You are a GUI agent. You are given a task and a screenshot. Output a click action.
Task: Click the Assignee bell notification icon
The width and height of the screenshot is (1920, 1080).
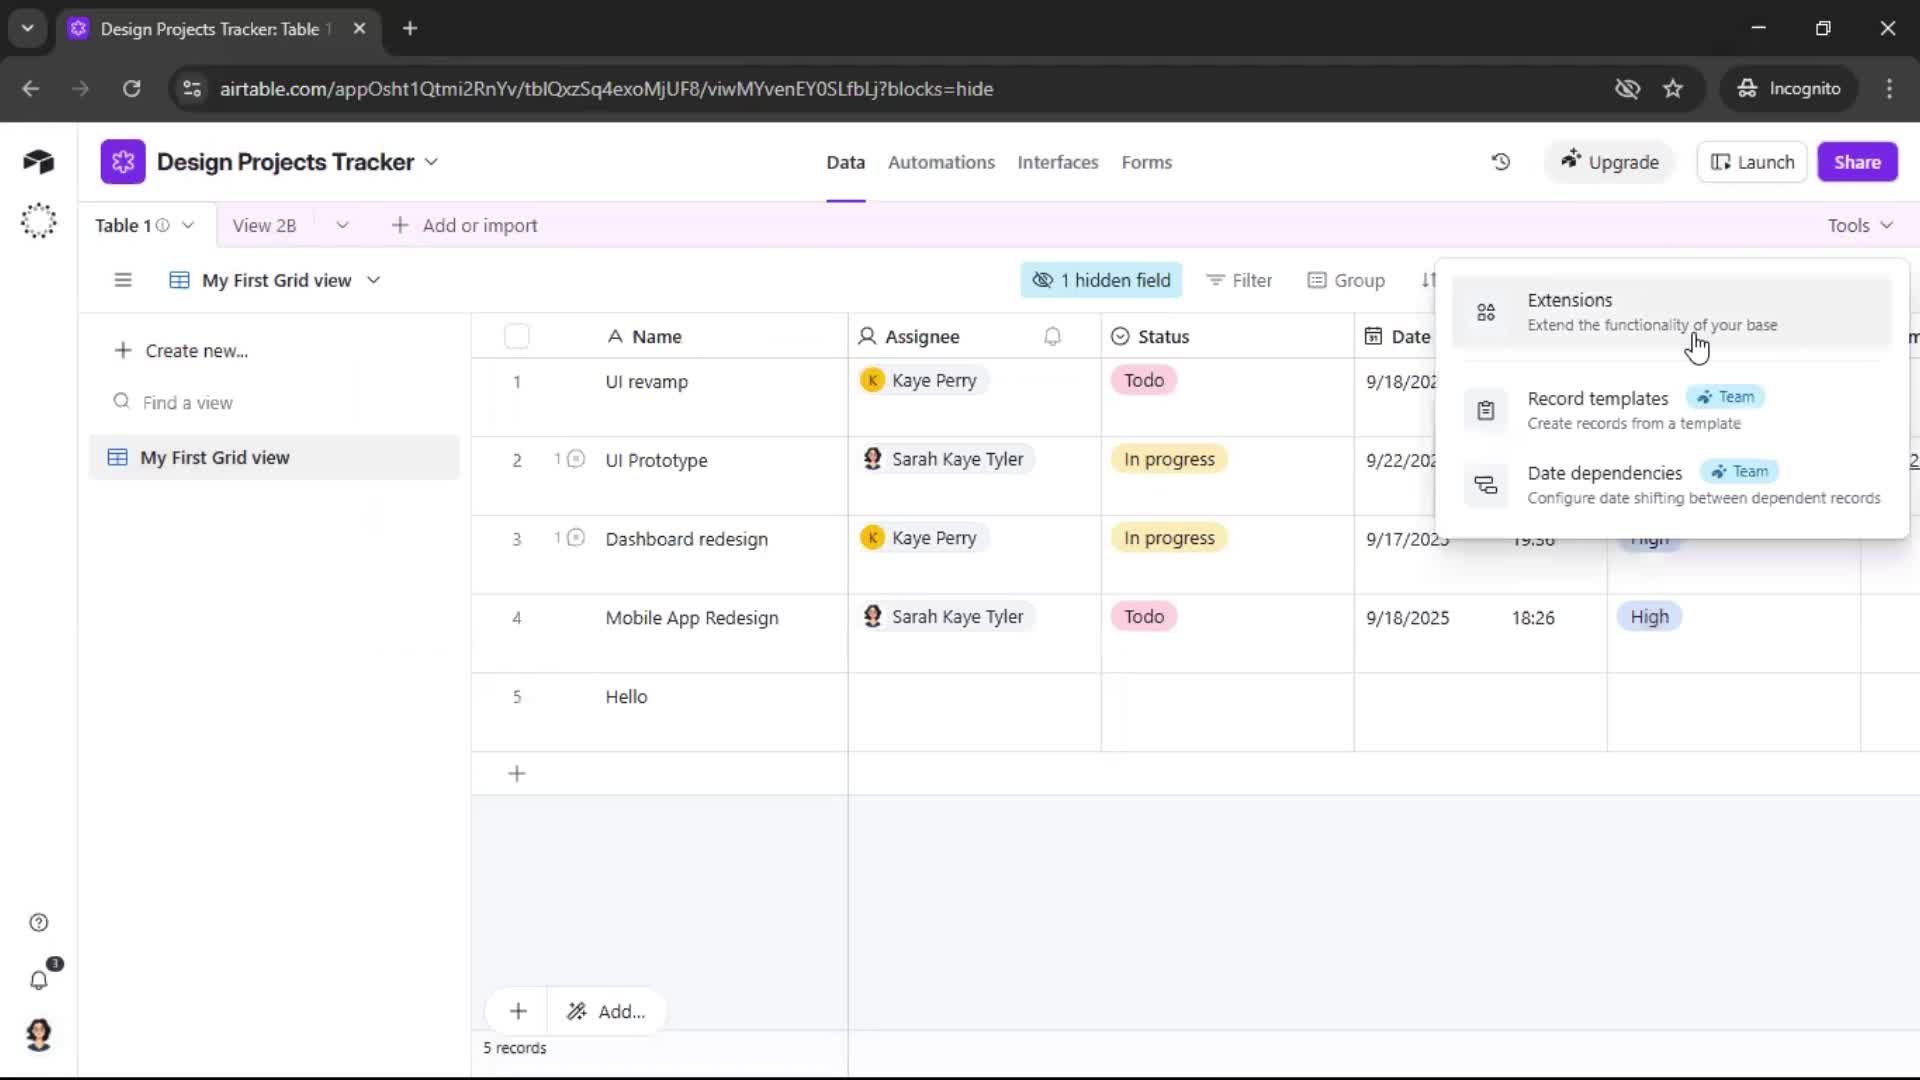[x=1052, y=337]
